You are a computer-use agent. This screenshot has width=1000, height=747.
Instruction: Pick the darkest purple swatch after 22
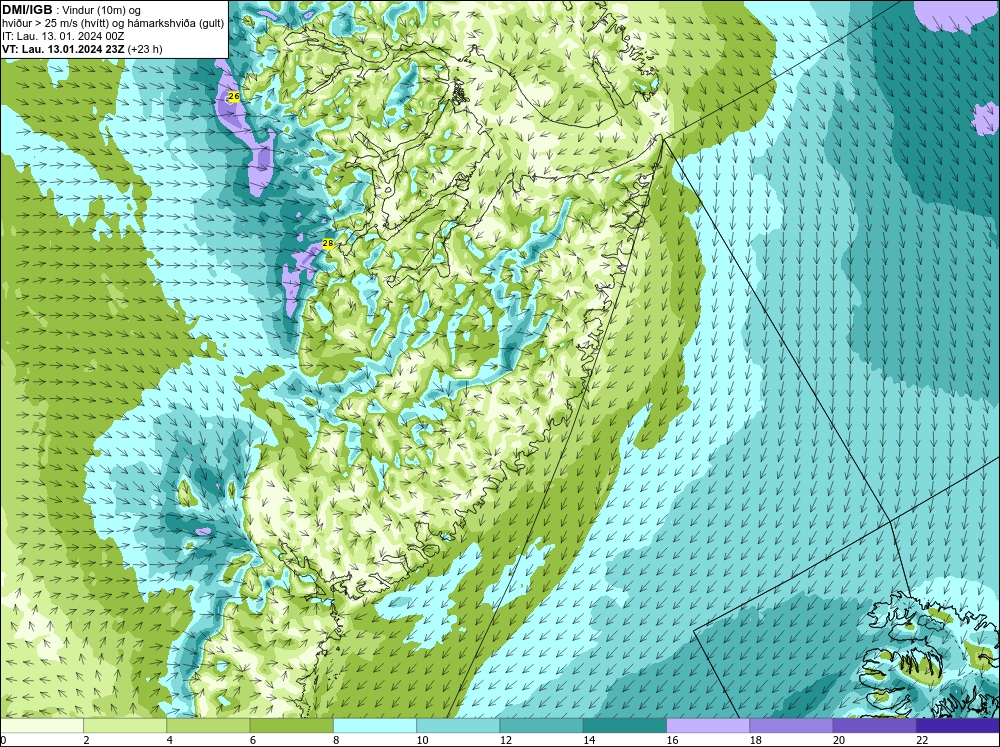tap(958, 726)
